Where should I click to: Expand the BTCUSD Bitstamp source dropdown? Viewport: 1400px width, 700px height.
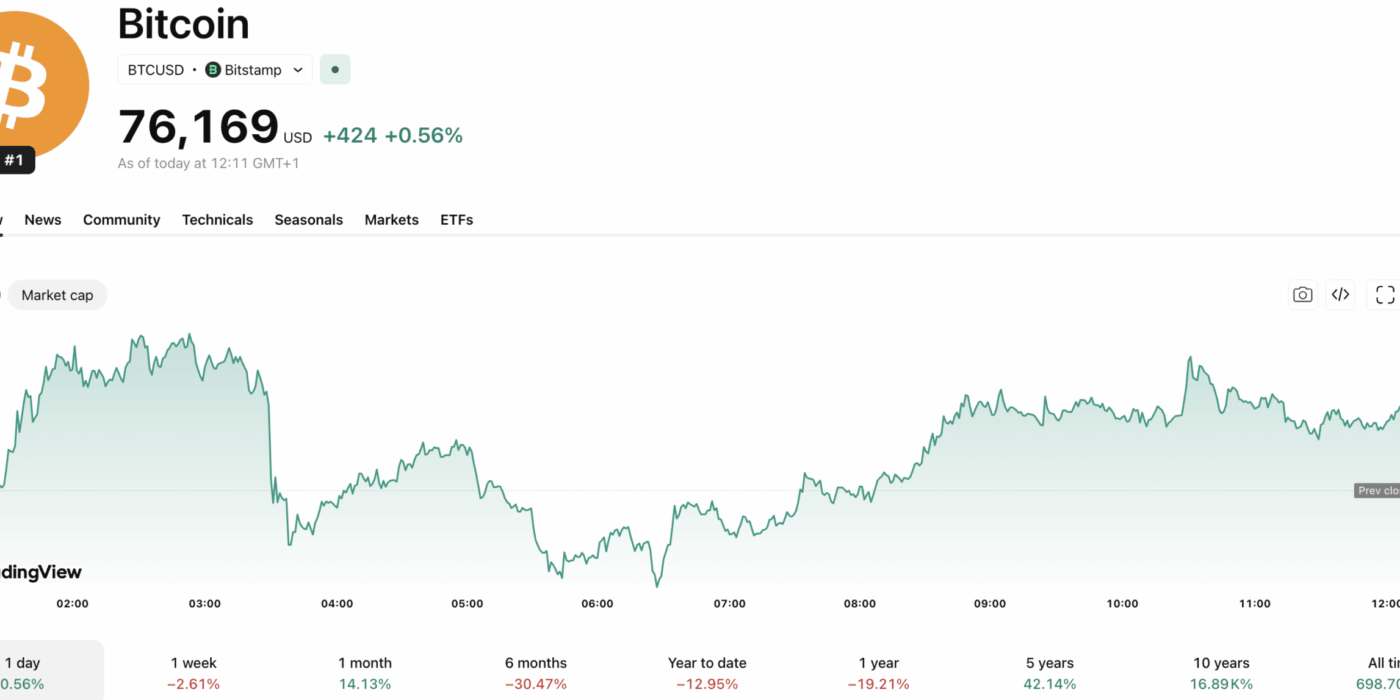point(298,70)
